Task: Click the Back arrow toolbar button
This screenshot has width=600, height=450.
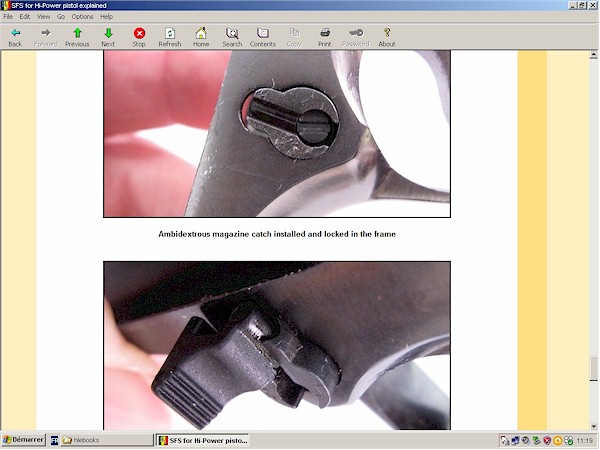Action: (15, 38)
